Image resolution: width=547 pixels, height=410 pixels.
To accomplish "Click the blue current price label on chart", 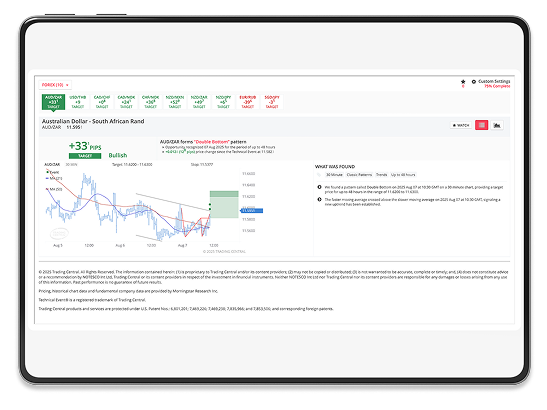I will point(252,210).
